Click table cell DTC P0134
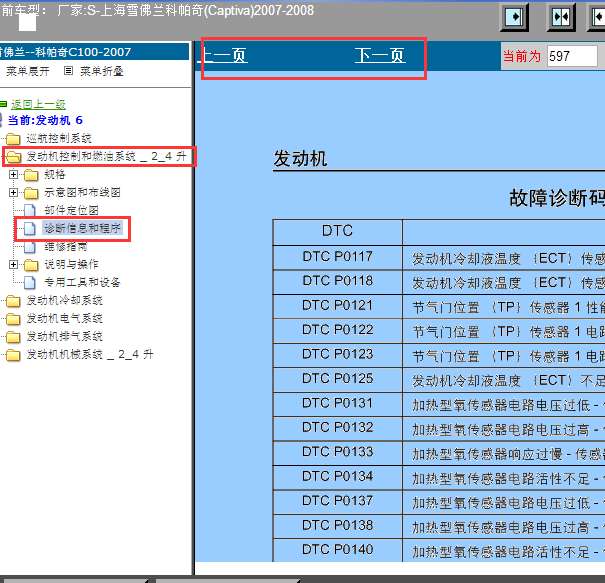Screen dimensions: 605x583 point(338,476)
